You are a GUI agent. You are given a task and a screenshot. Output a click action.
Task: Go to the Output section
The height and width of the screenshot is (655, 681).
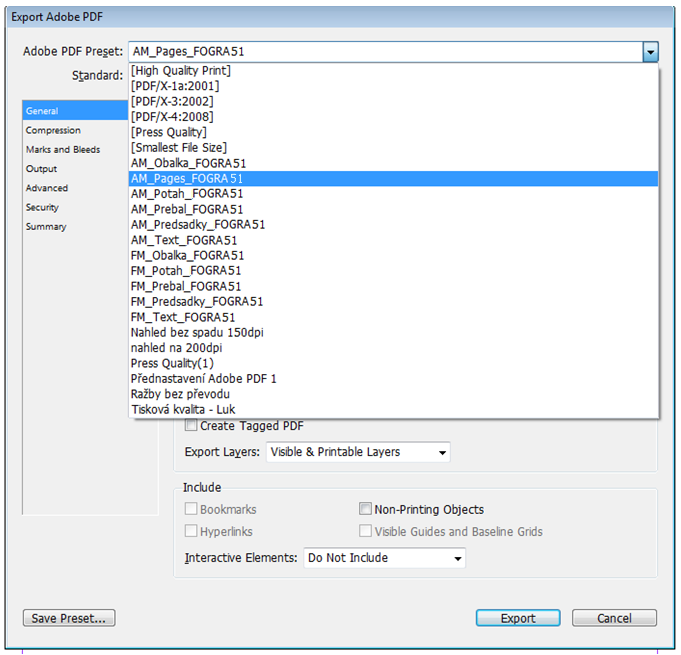[x=42, y=169]
